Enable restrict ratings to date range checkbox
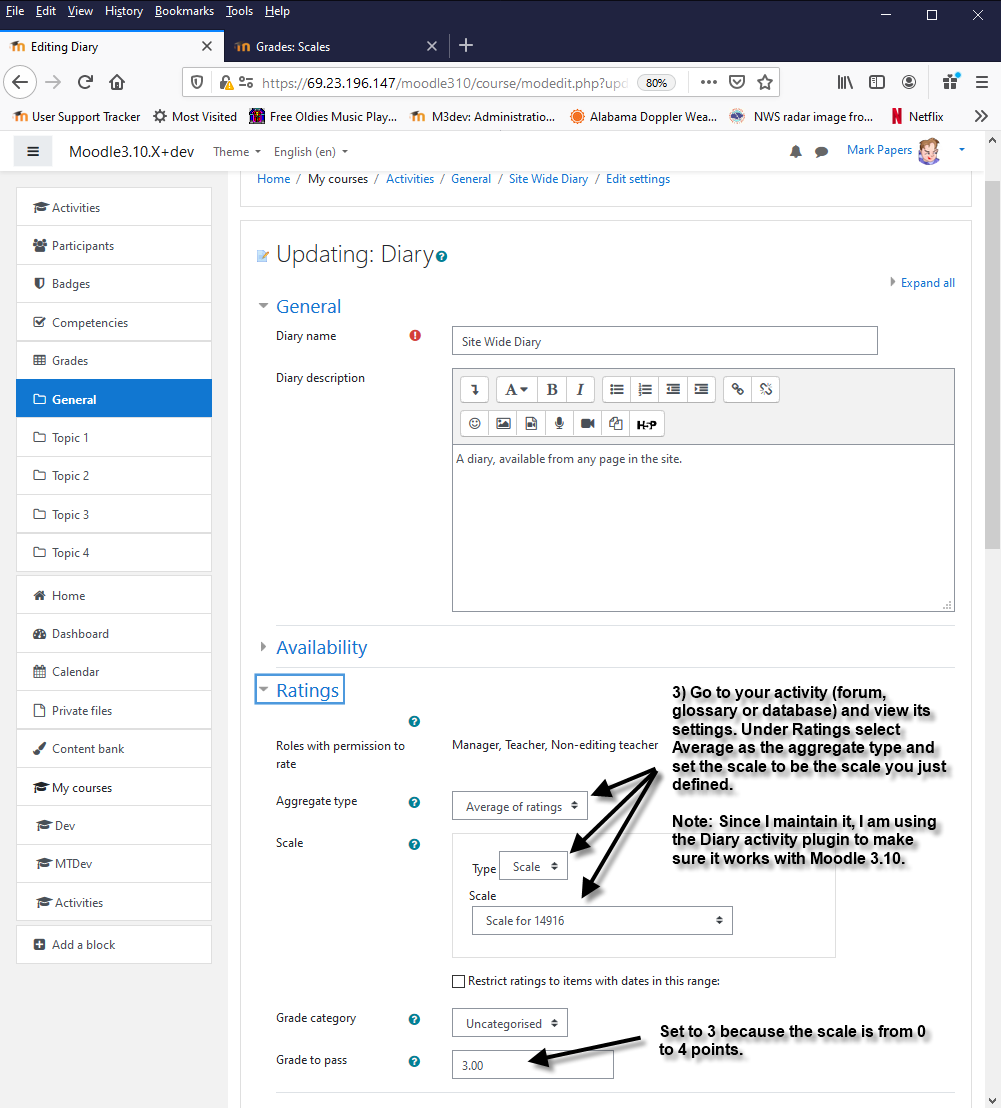The image size is (1001, 1108). 458,981
